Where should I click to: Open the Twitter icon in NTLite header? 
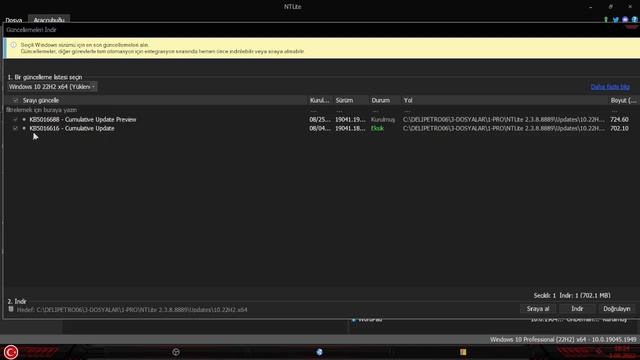click(616, 20)
